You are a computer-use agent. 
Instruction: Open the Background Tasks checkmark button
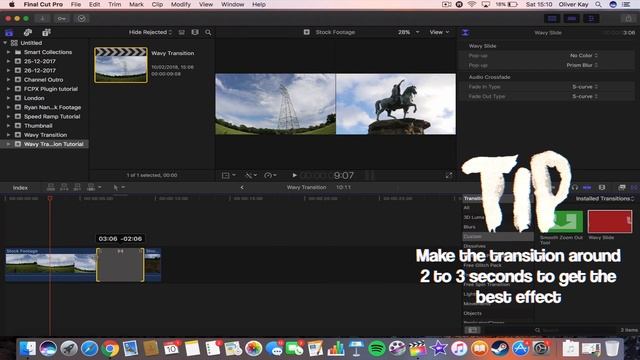(x=81, y=18)
